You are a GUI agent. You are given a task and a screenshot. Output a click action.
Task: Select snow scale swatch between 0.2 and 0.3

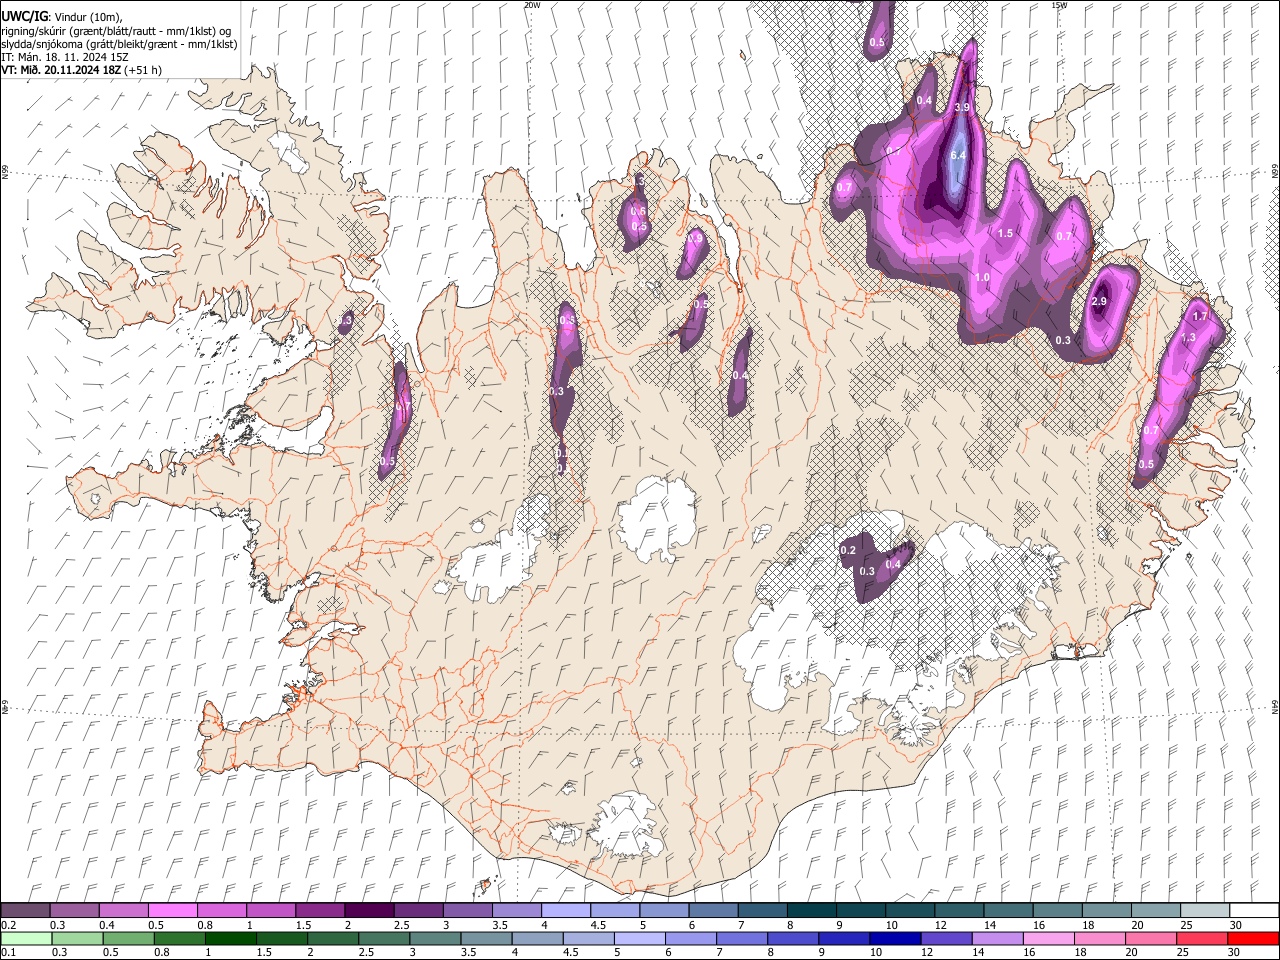coord(25,910)
